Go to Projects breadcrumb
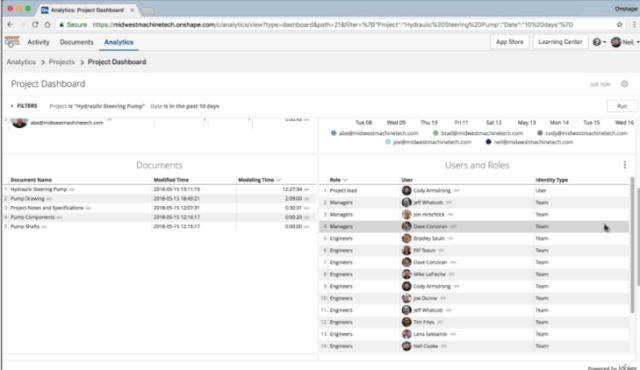Screen dimensions: 640x370 click(x=62, y=62)
